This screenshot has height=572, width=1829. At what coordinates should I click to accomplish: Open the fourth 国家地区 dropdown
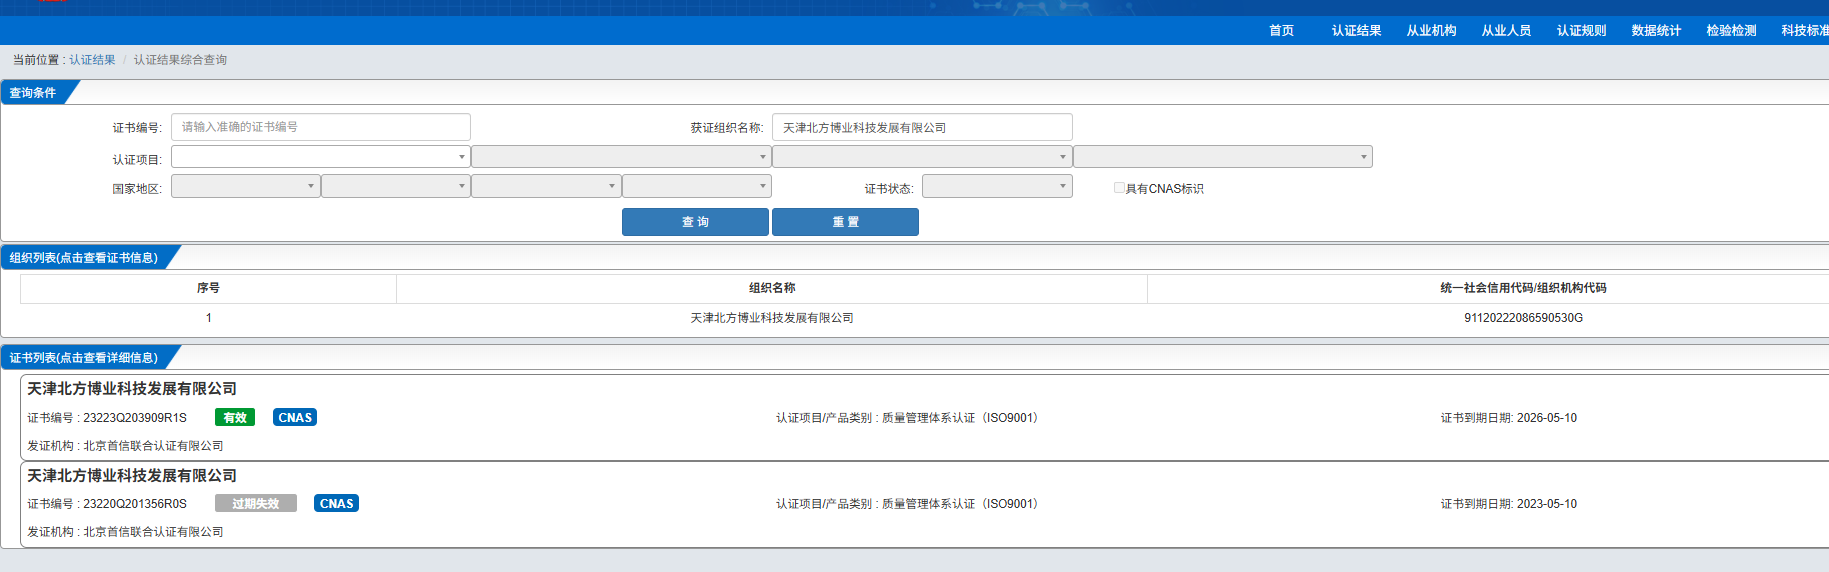(x=697, y=186)
